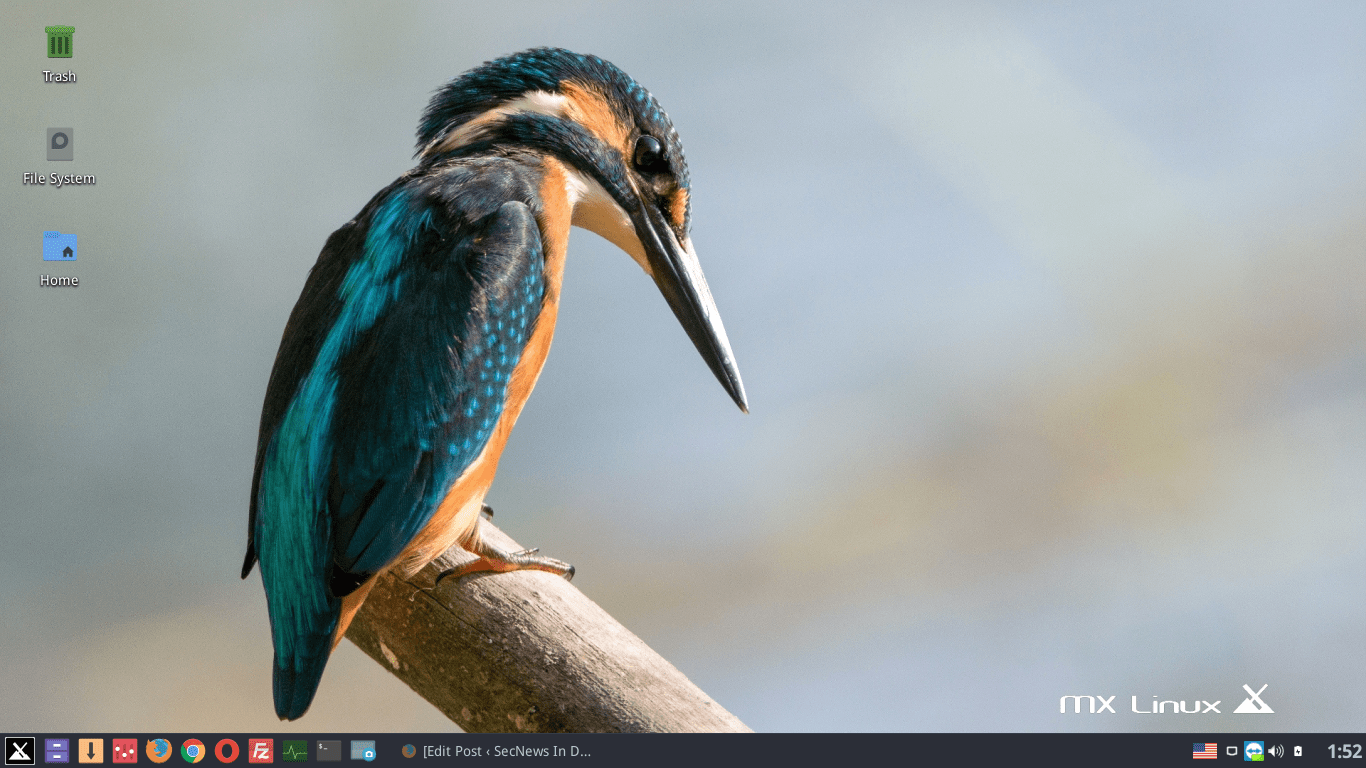This screenshot has height=768, width=1366.
Task: Launch Opera browser from the panel
Action: [227, 751]
